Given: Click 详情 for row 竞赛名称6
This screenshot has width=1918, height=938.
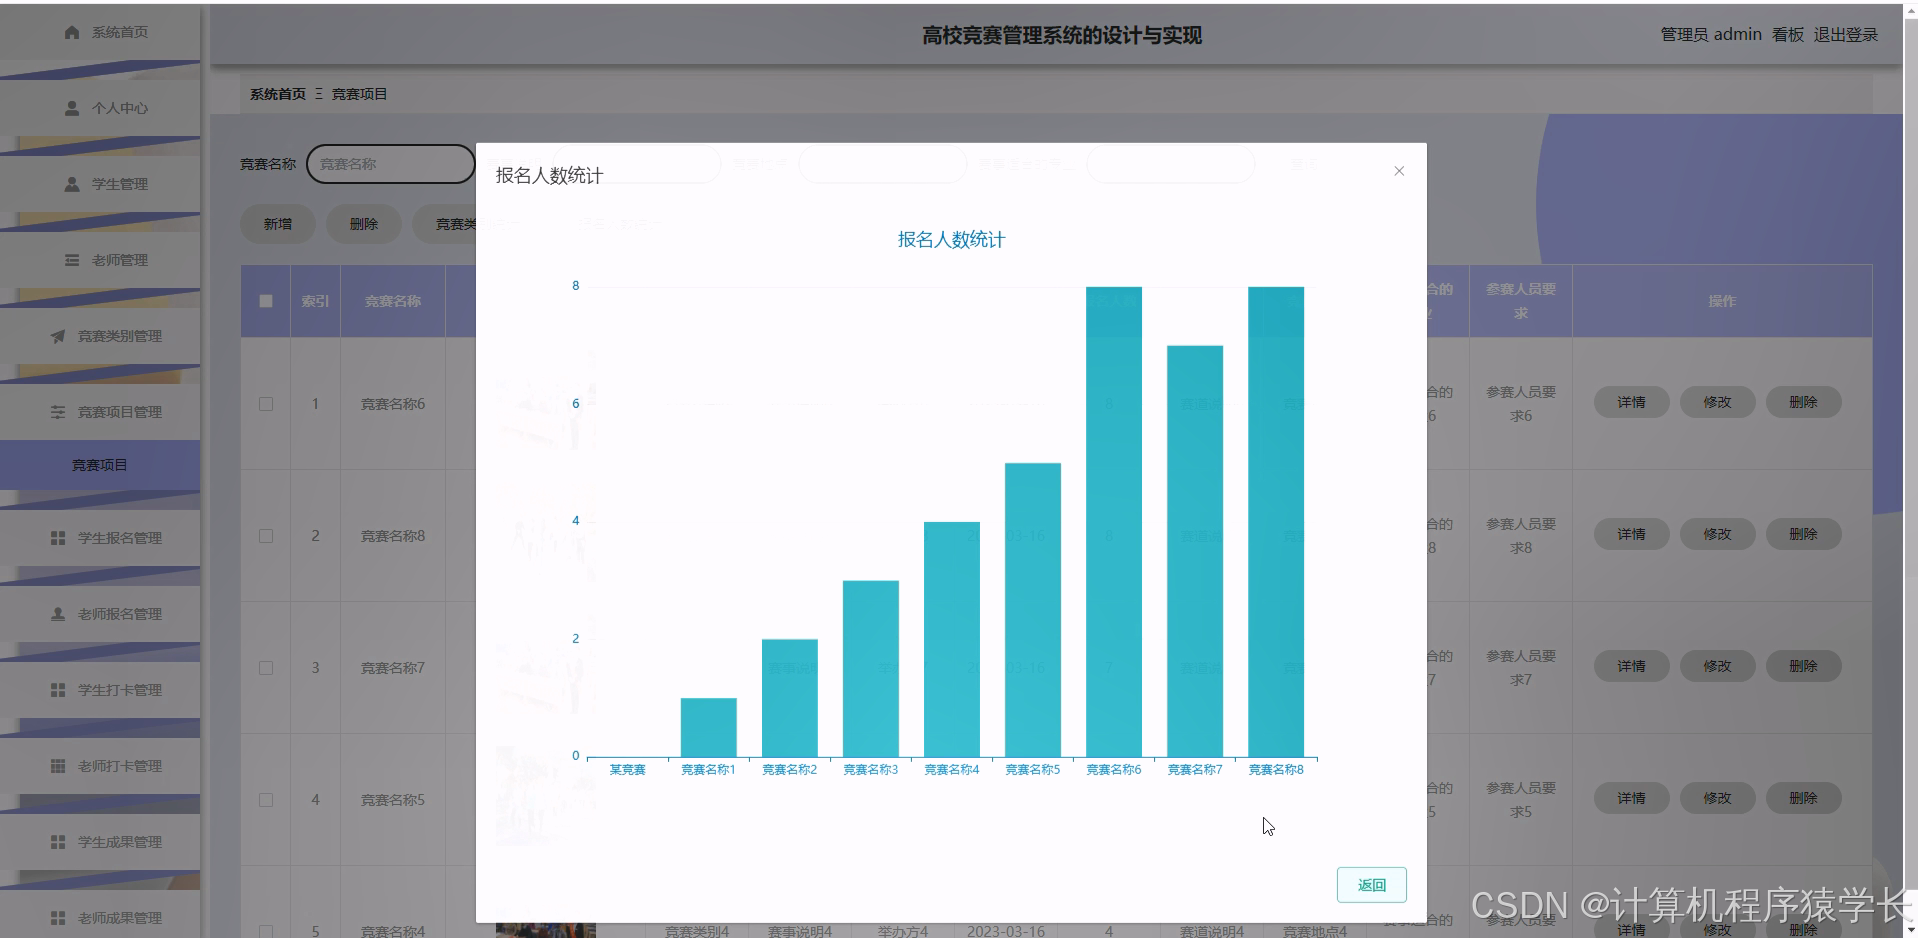Looking at the screenshot, I should point(1631,402).
